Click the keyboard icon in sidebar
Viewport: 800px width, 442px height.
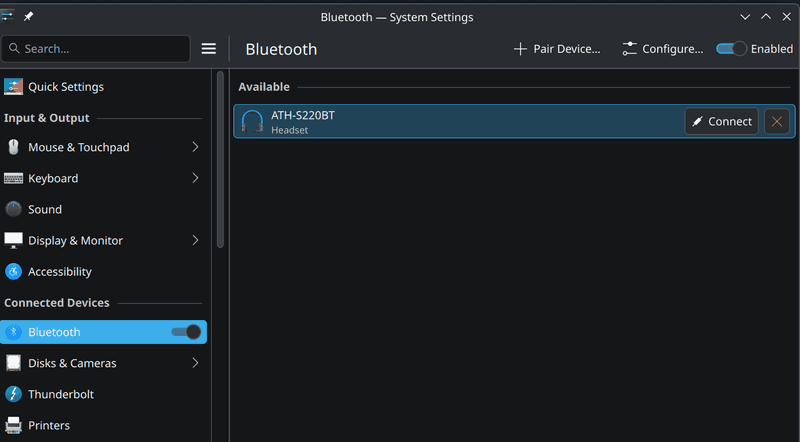(x=13, y=178)
